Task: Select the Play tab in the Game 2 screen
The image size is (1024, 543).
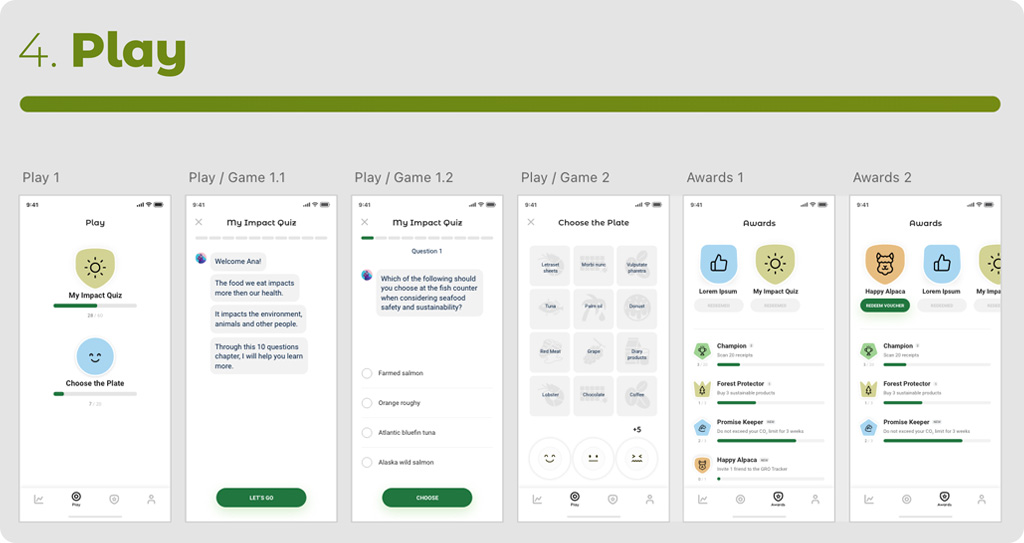Action: (574, 498)
